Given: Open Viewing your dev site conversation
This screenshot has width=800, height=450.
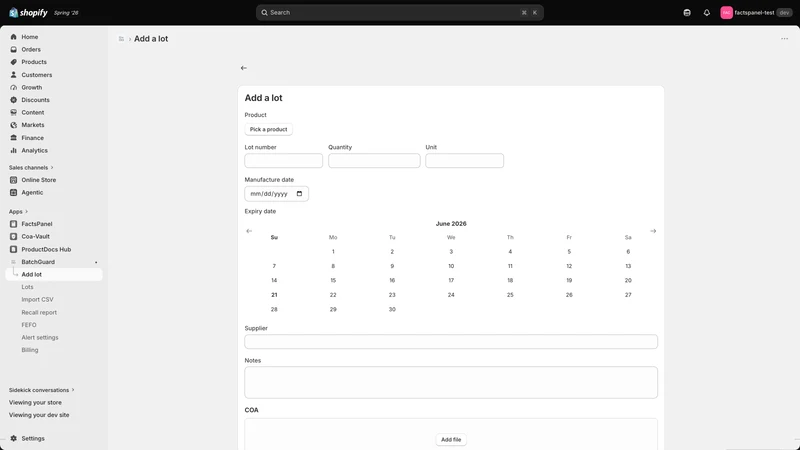Looking at the screenshot, I should click(39, 415).
